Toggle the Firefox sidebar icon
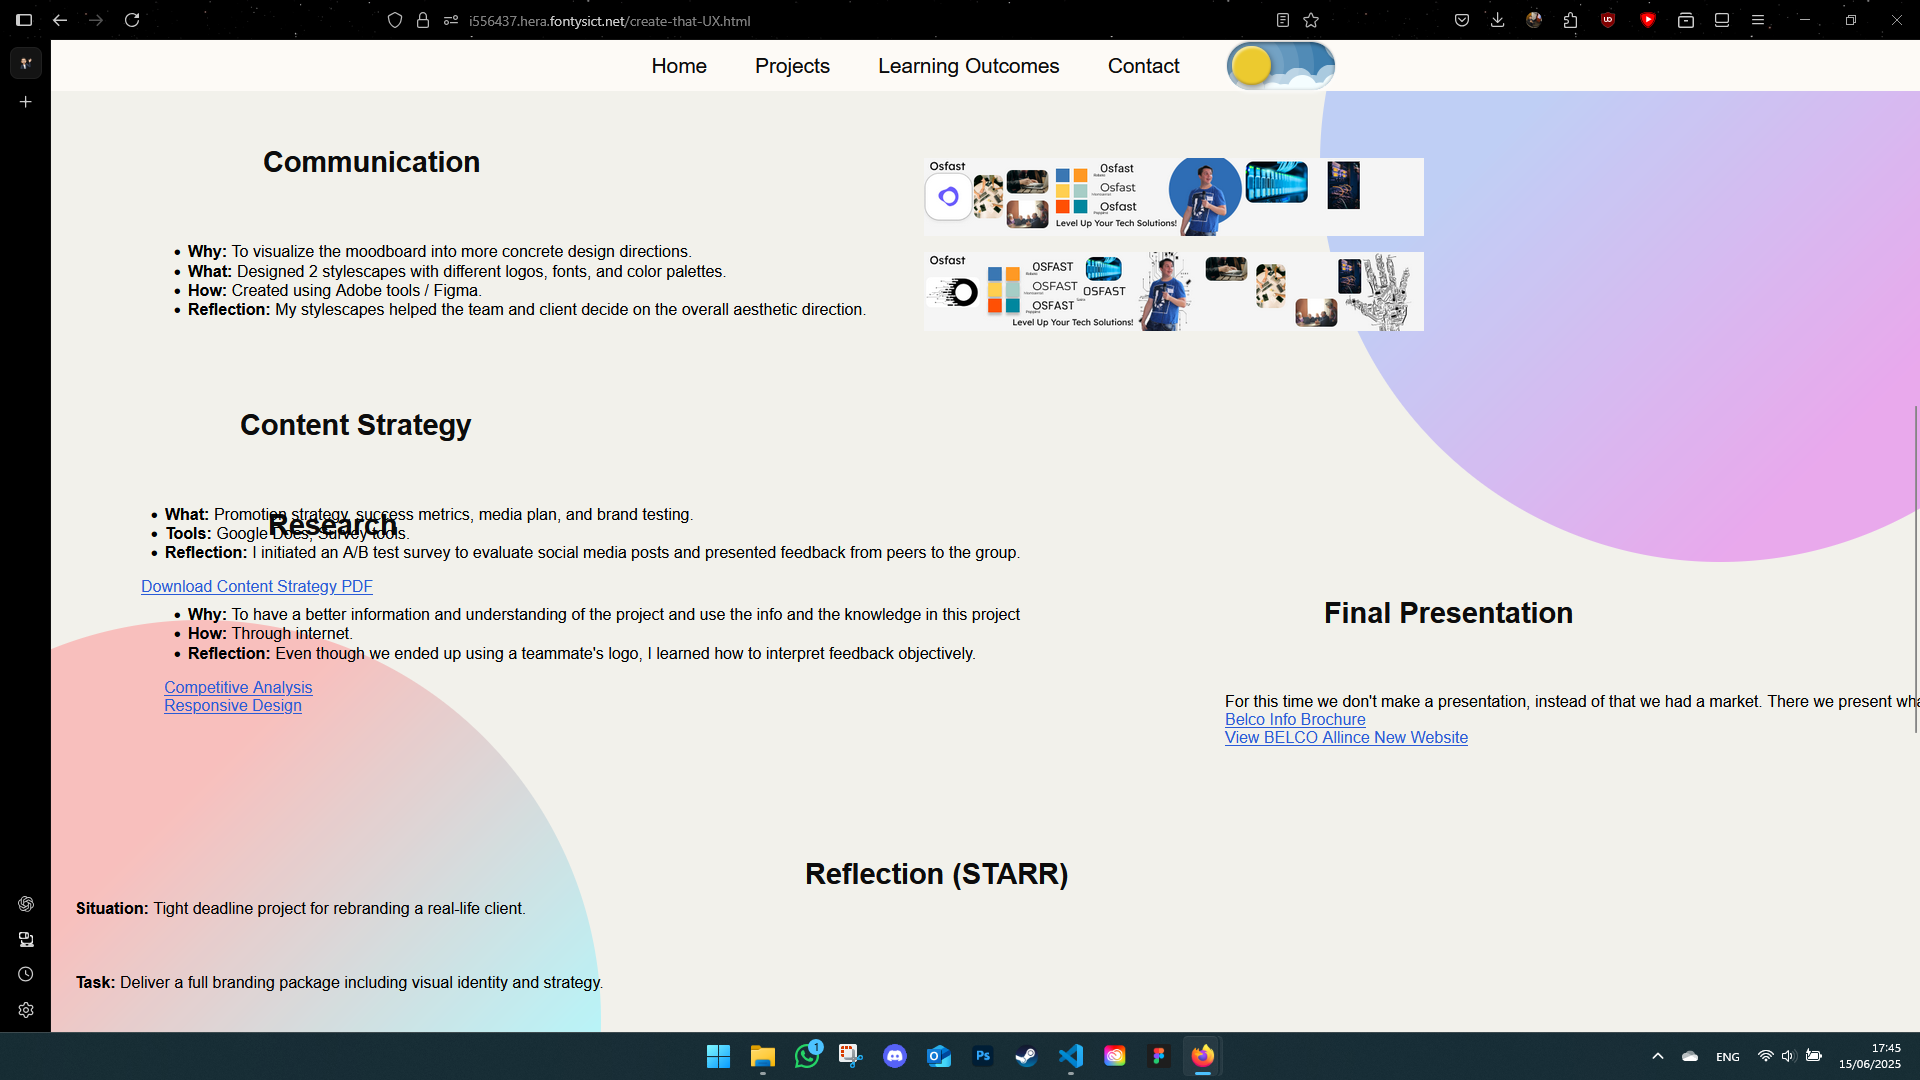This screenshot has width=1920, height=1080. pos(25,20)
